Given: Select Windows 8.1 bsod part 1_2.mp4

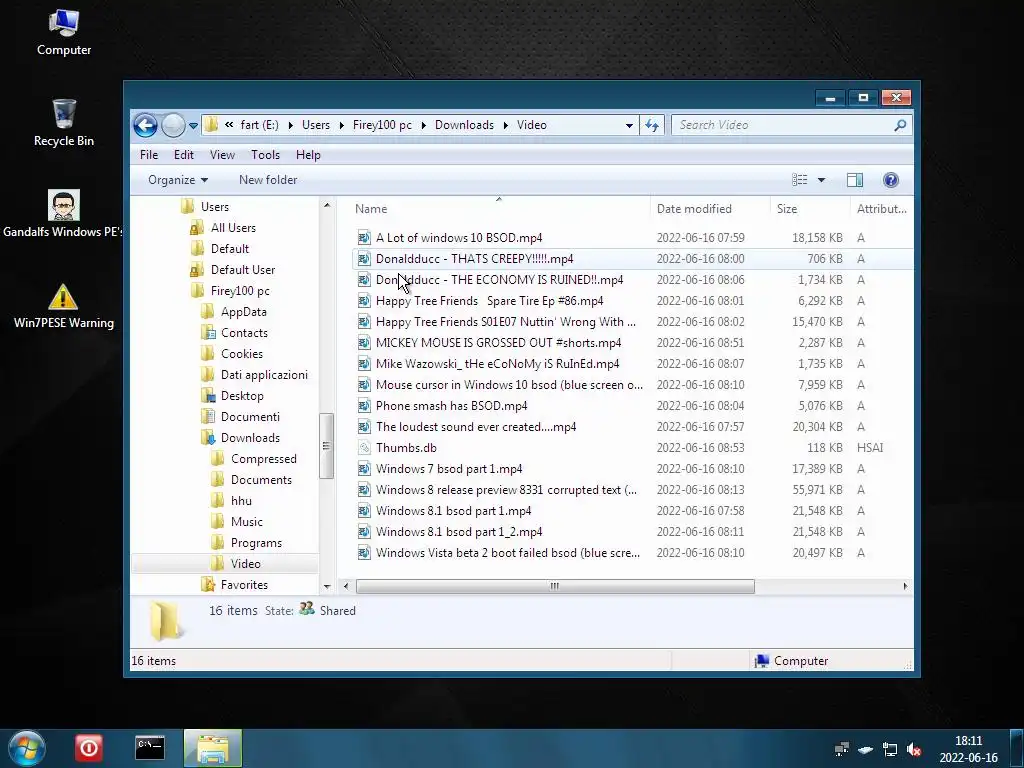Looking at the screenshot, I should (458, 532).
